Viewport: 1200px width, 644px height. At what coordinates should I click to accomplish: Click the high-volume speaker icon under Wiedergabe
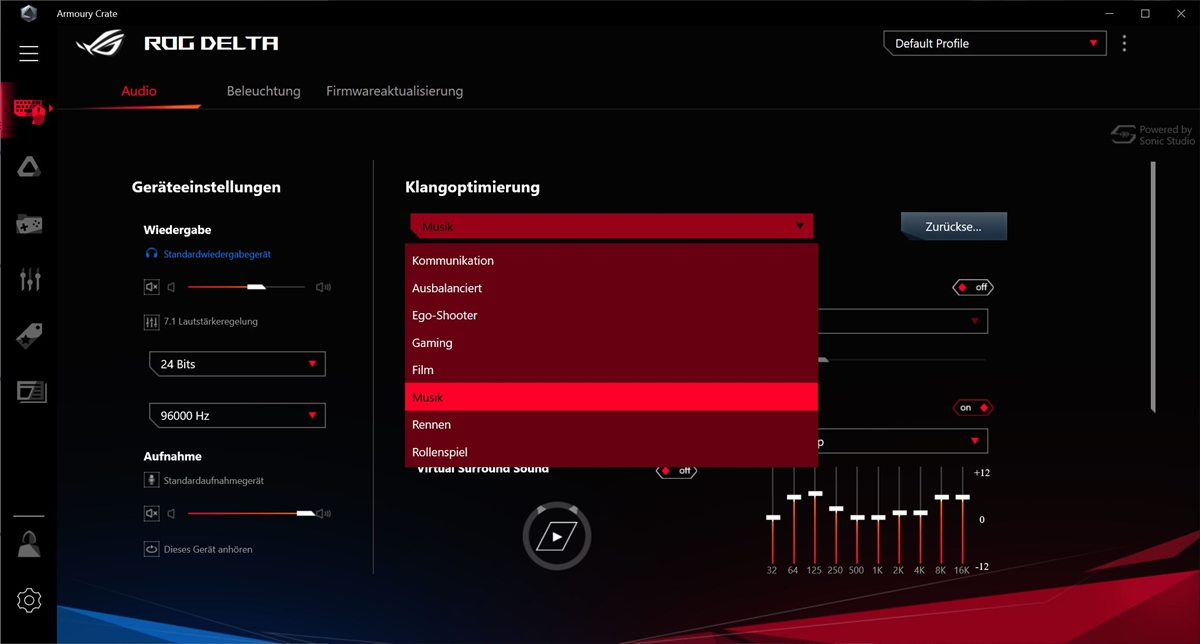pos(323,287)
